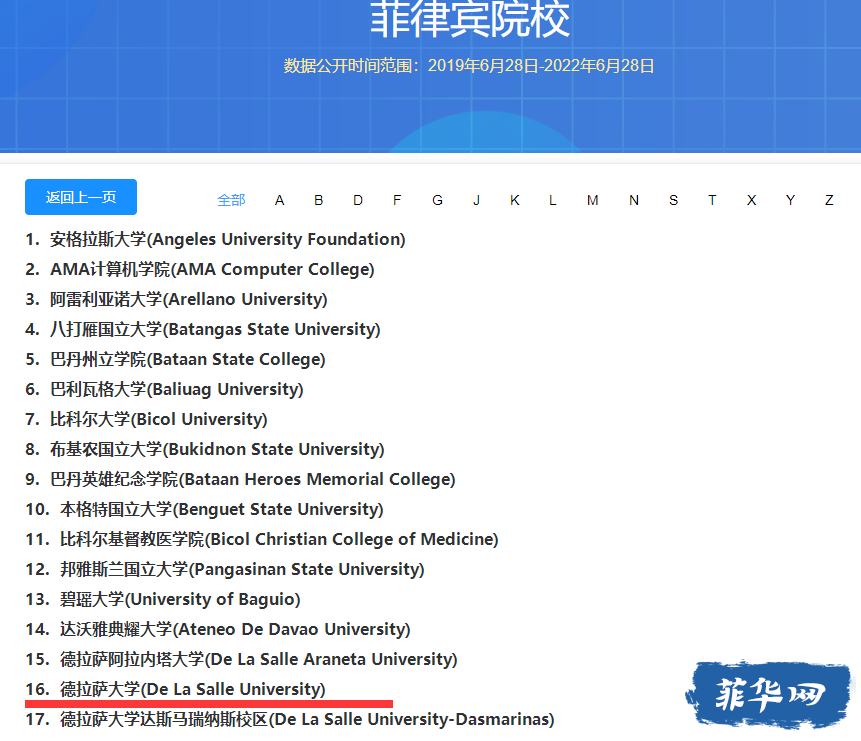
Task: Filter schools by letter M
Action: pos(592,200)
